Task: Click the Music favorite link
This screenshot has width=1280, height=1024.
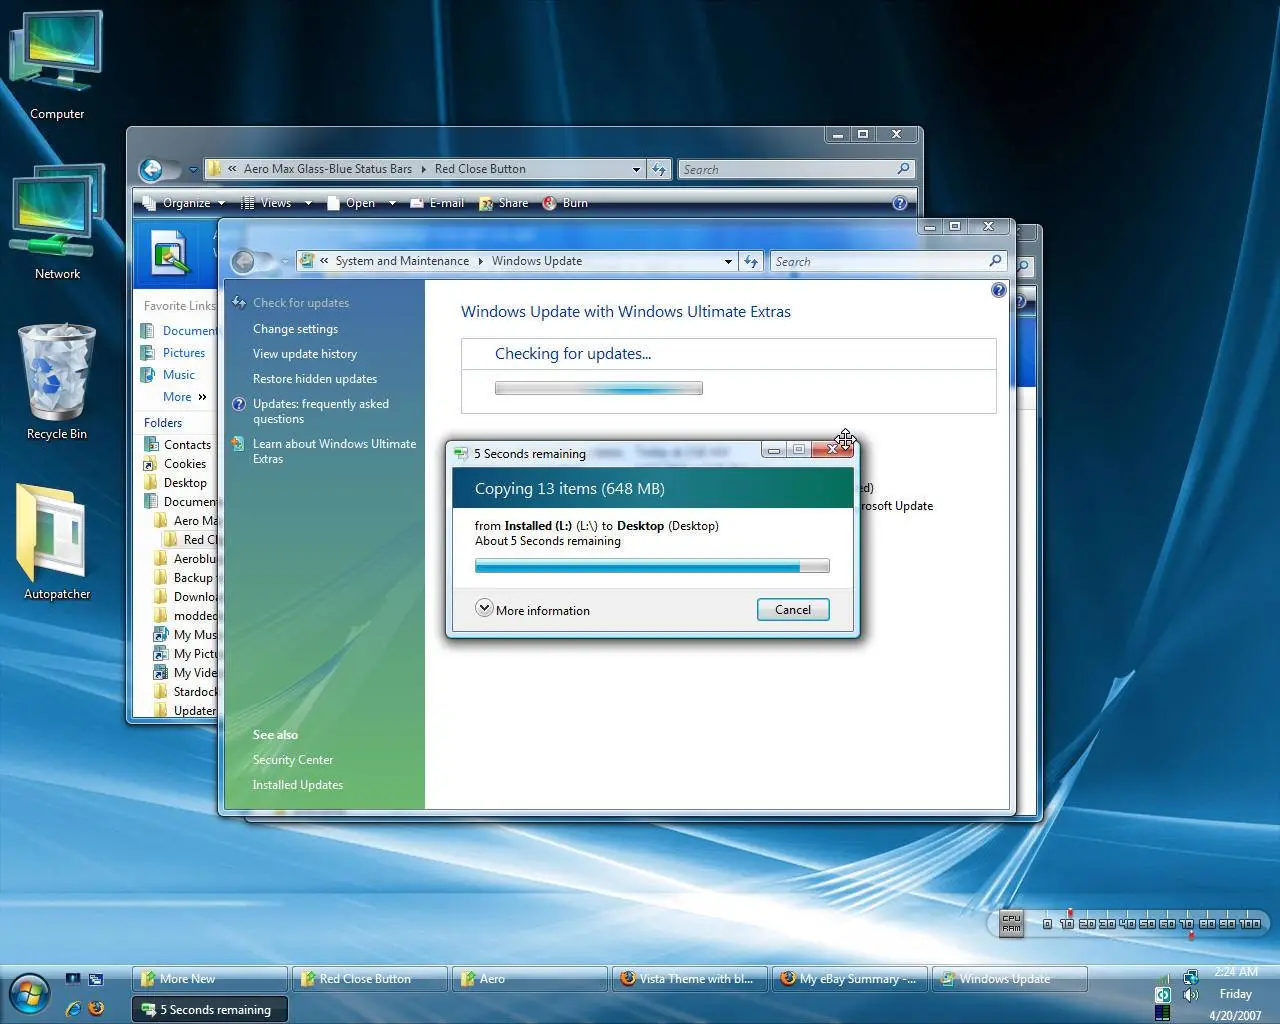Action: tap(179, 375)
